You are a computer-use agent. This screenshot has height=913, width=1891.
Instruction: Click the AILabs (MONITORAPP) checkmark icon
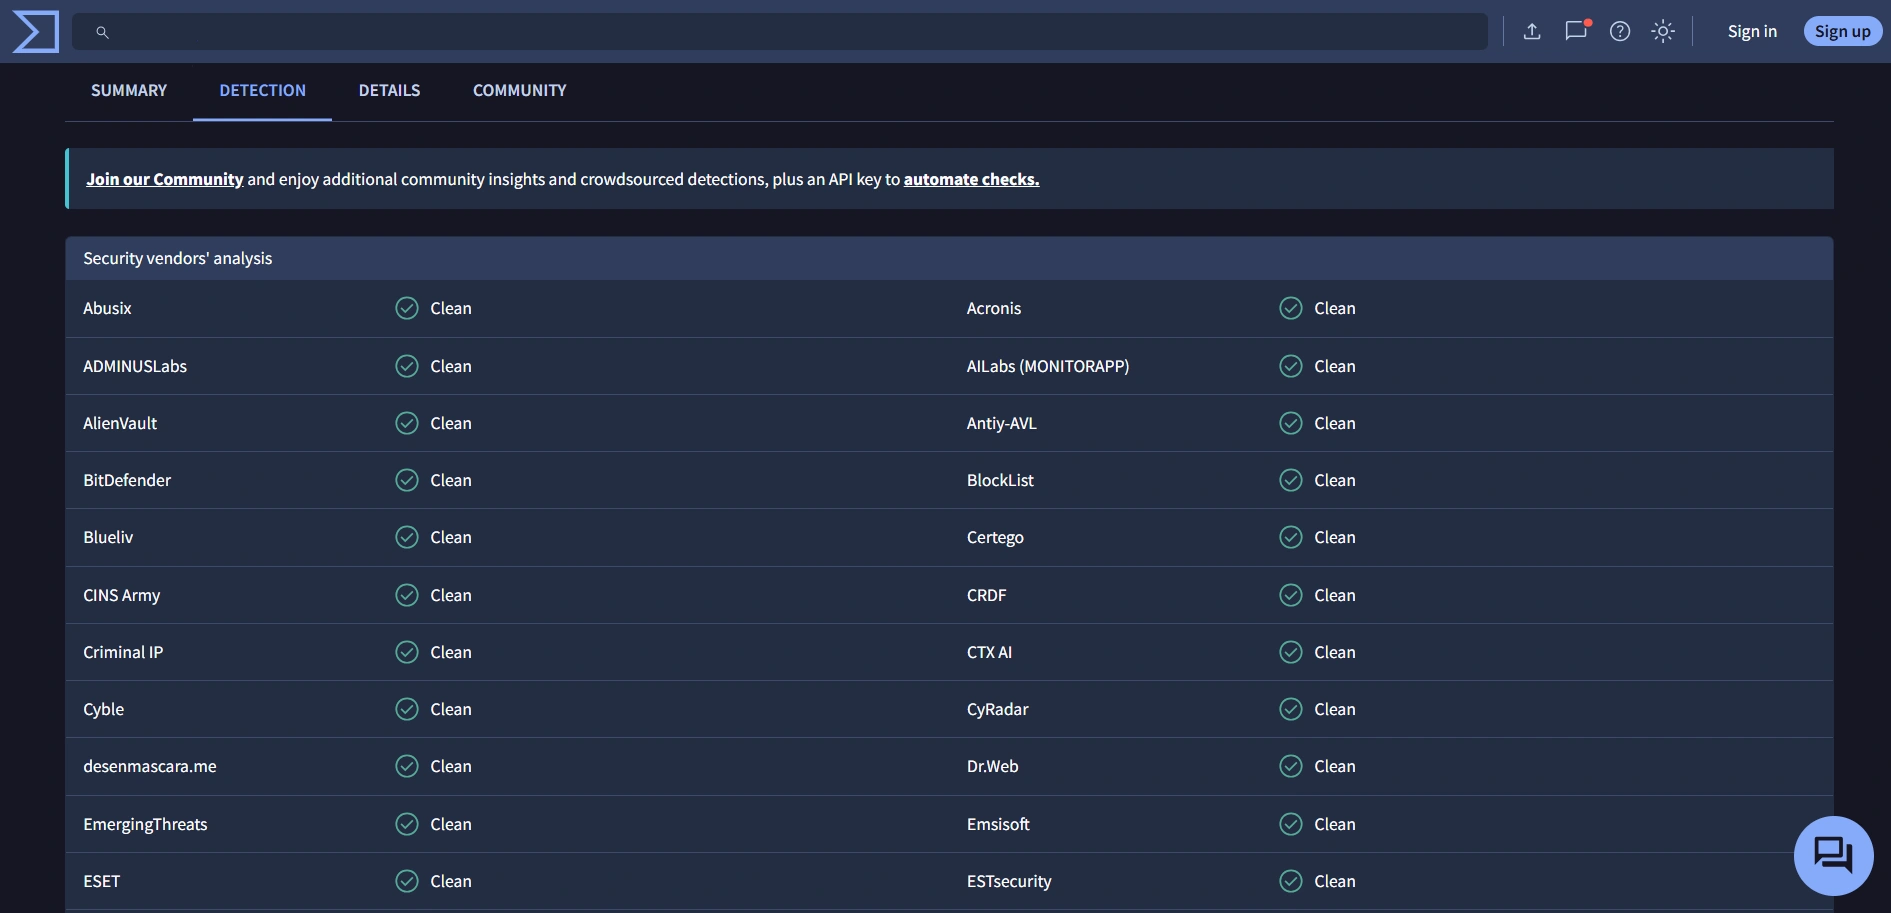click(x=1291, y=366)
